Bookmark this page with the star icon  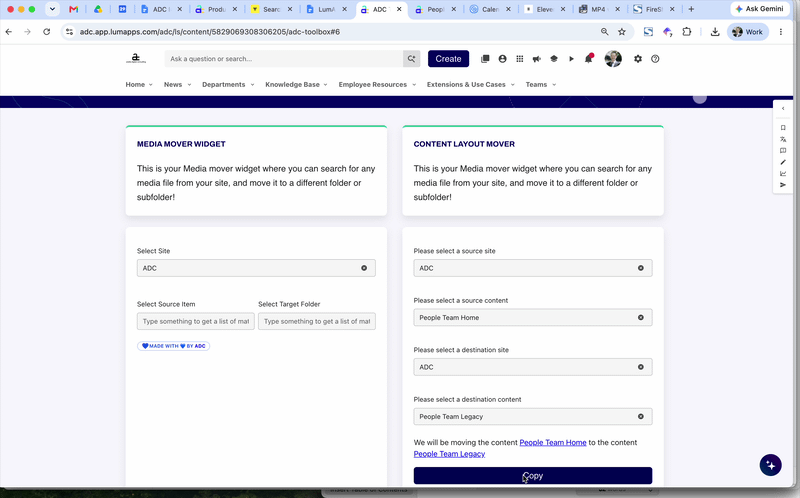tap(622, 32)
